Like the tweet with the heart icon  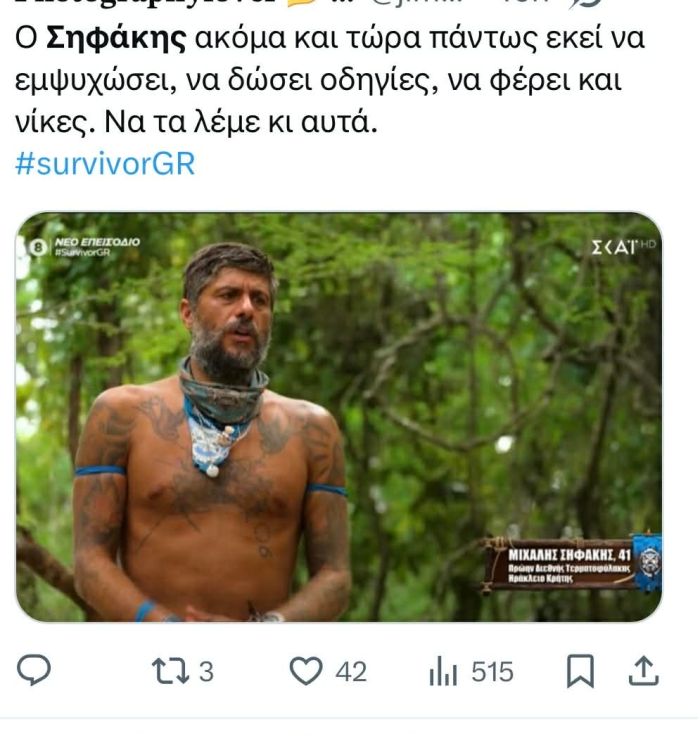(x=306, y=671)
